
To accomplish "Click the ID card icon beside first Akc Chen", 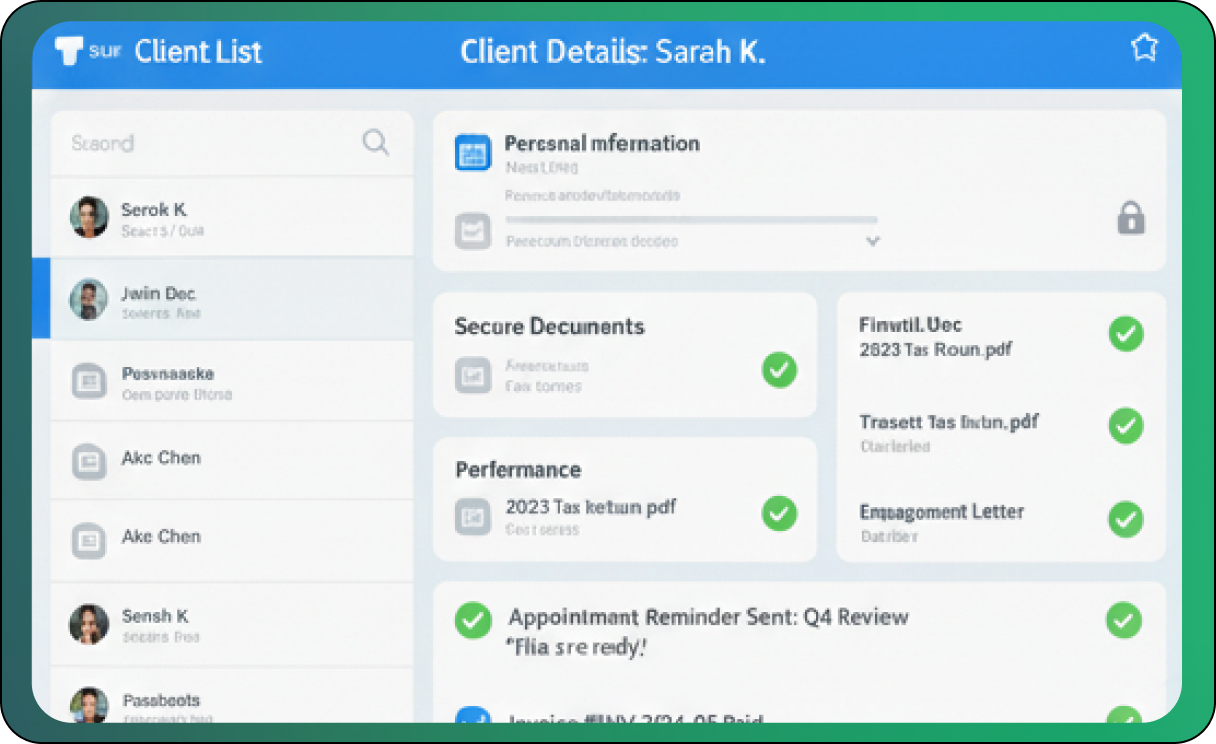I will pyautogui.click(x=88, y=461).
